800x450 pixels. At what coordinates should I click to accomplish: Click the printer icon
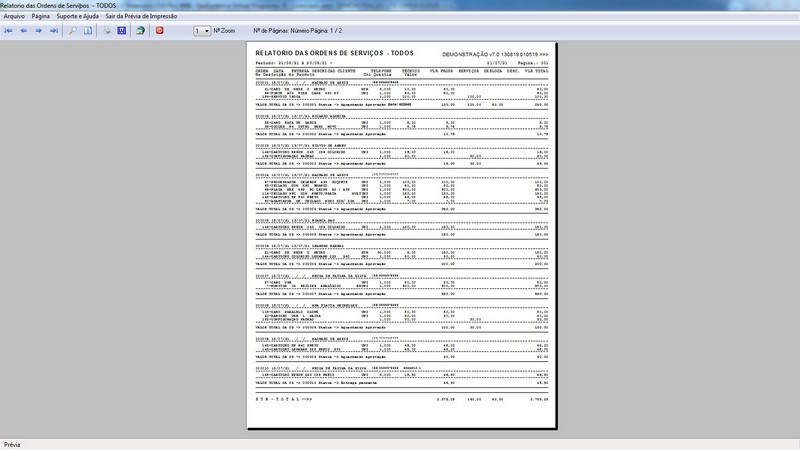pos(107,31)
